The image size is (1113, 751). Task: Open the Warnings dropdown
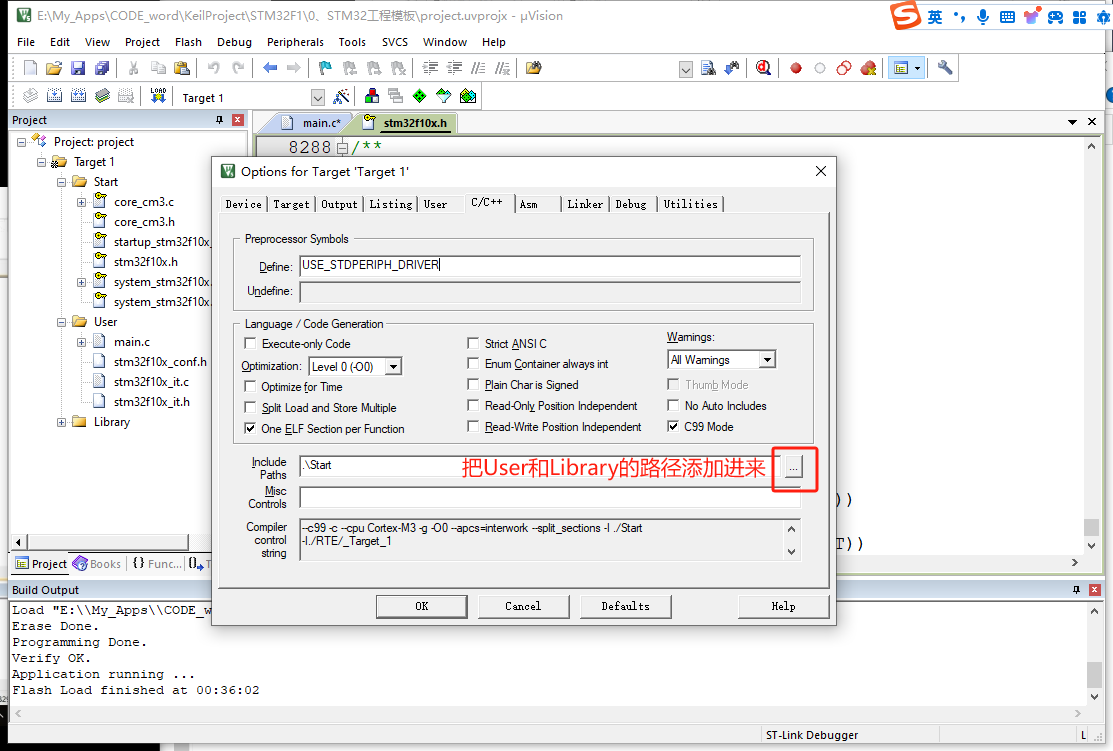(767, 360)
